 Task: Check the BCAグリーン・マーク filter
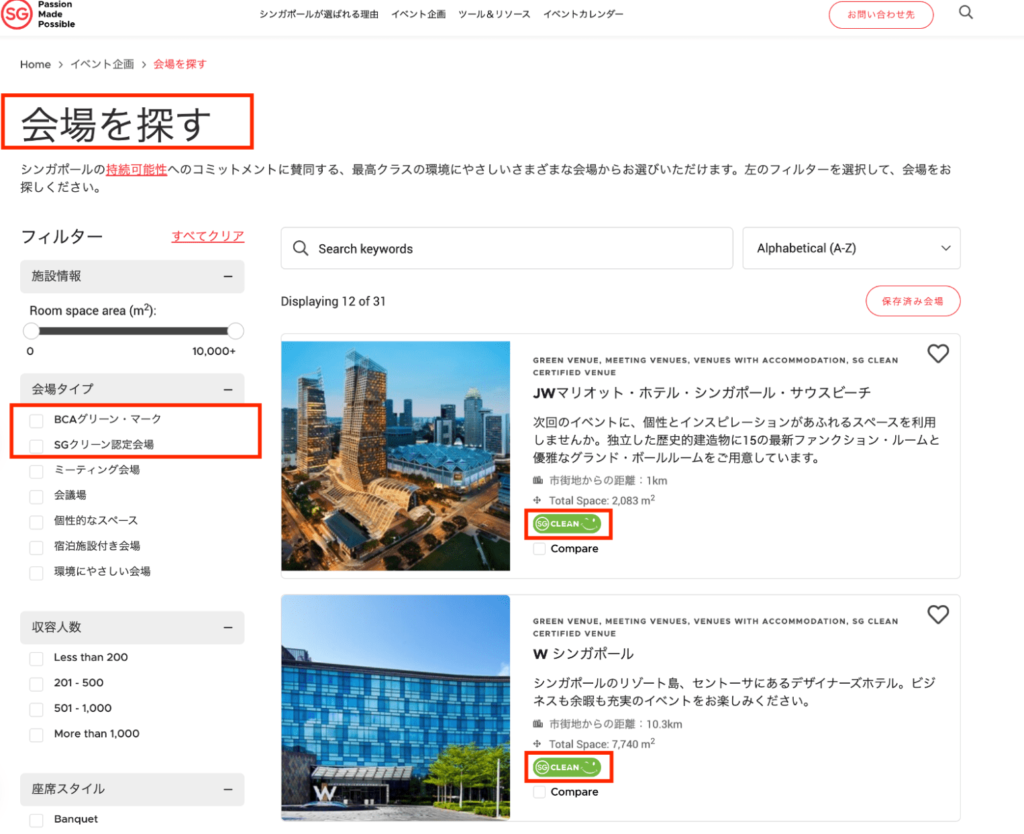(37, 420)
